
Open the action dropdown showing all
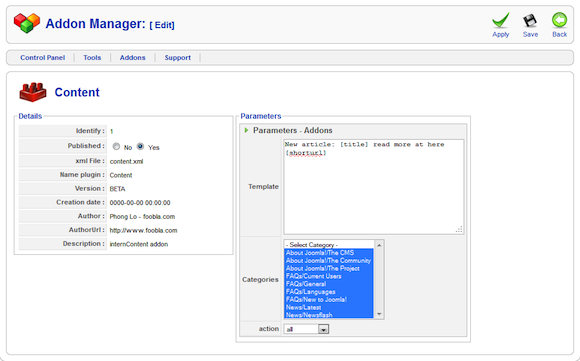pyautogui.click(x=306, y=329)
